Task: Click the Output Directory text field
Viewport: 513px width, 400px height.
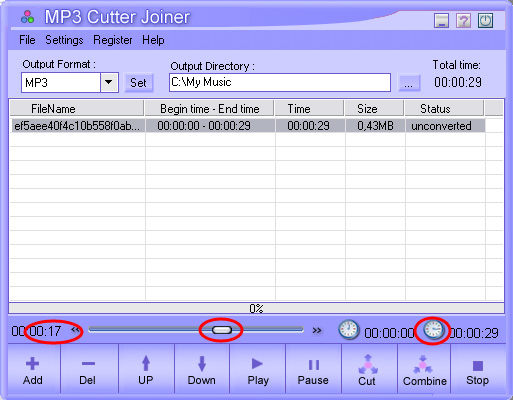Action: click(280, 82)
